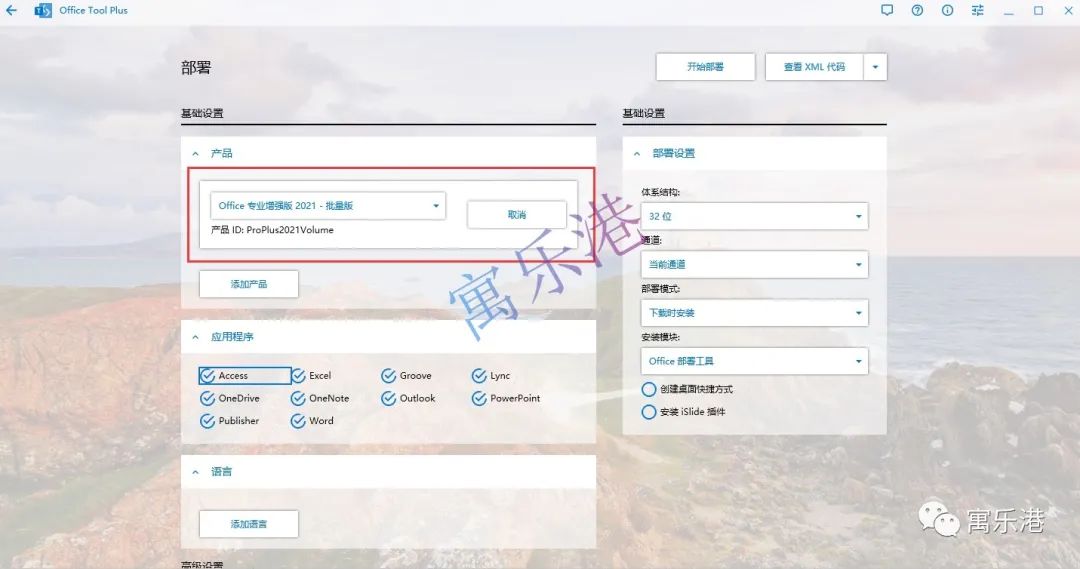The height and width of the screenshot is (569, 1080).
Task: Open the settings sliders icon
Action: (978, 10)
